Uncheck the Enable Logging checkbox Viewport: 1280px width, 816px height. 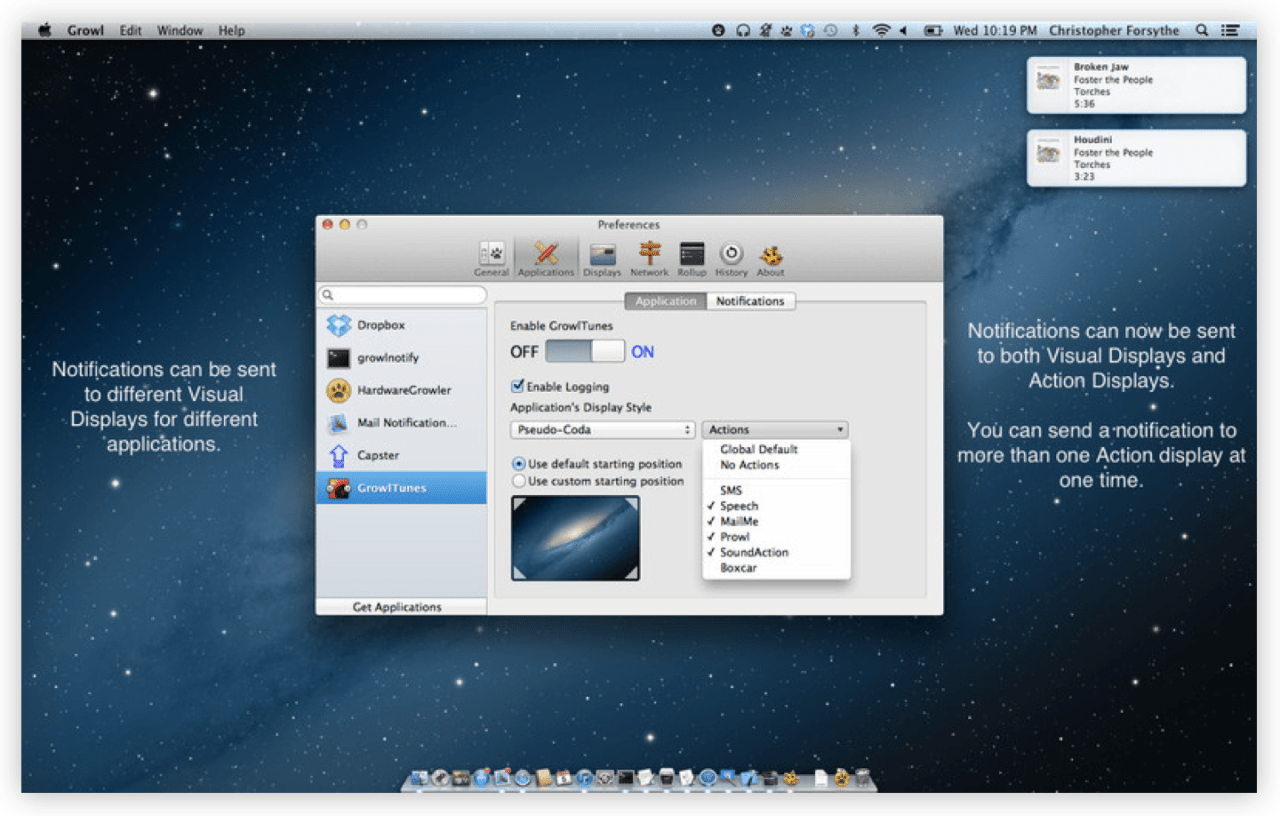[518, 386]
